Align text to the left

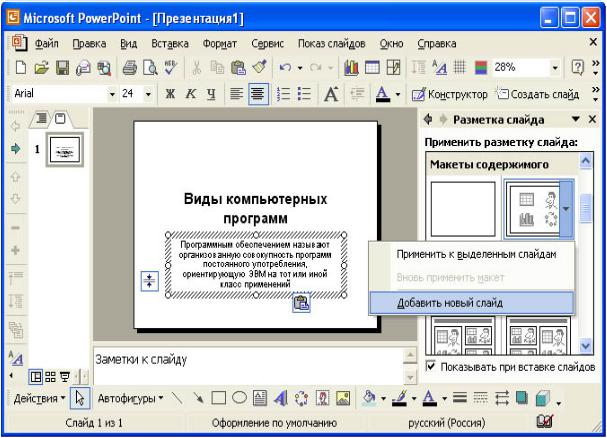(237, 94)
